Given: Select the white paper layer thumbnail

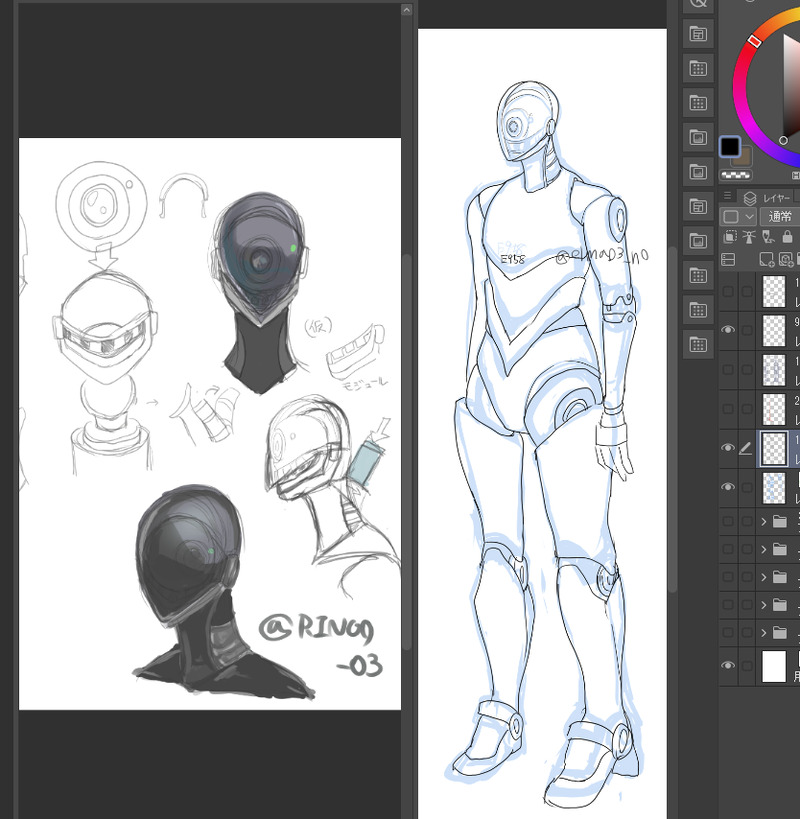Looking at the screenshot, I should (774, 665).
